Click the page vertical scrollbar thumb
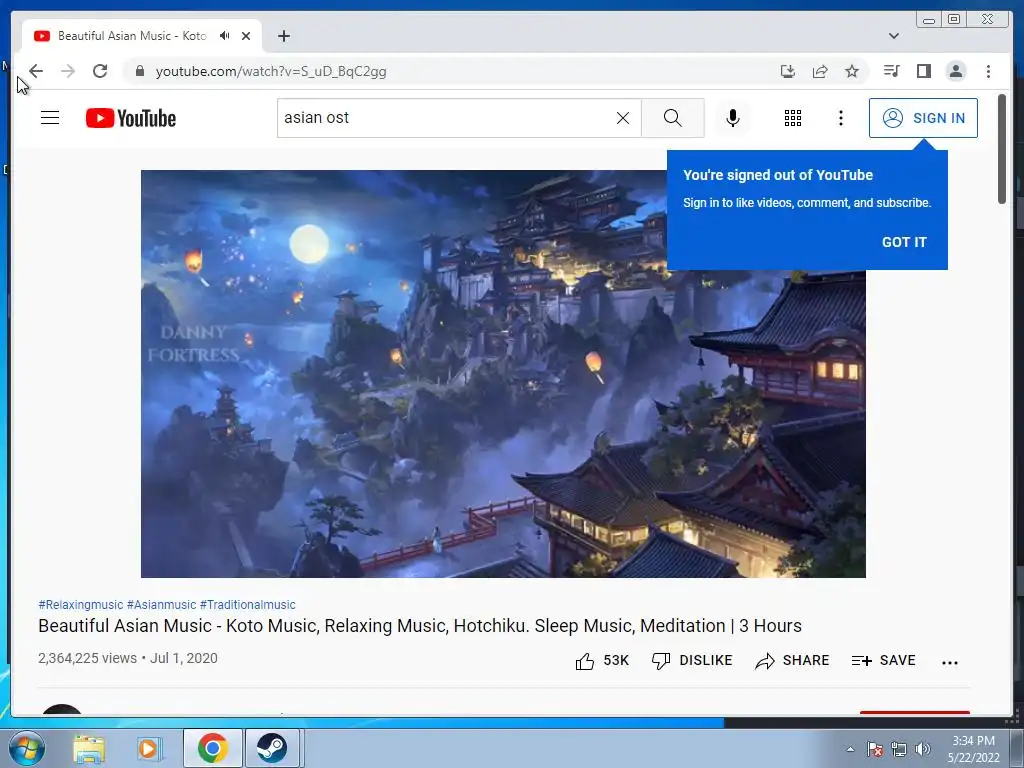The image size is (1024, 768). (1002, 150)
